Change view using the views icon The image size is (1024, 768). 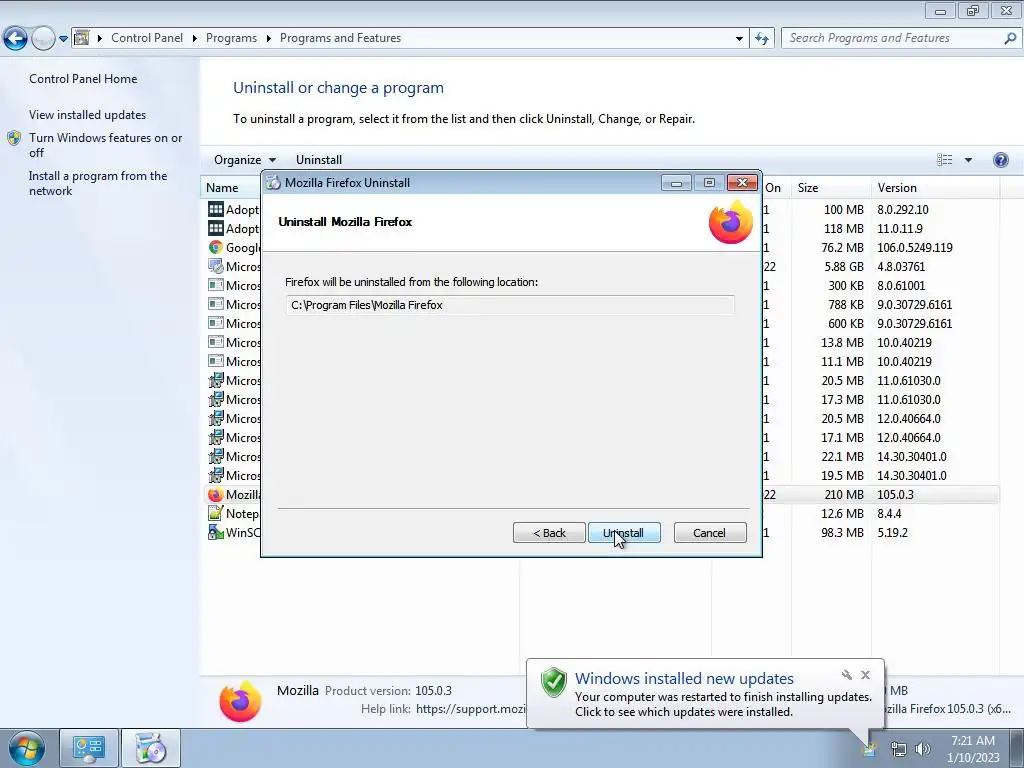(944, 160)
